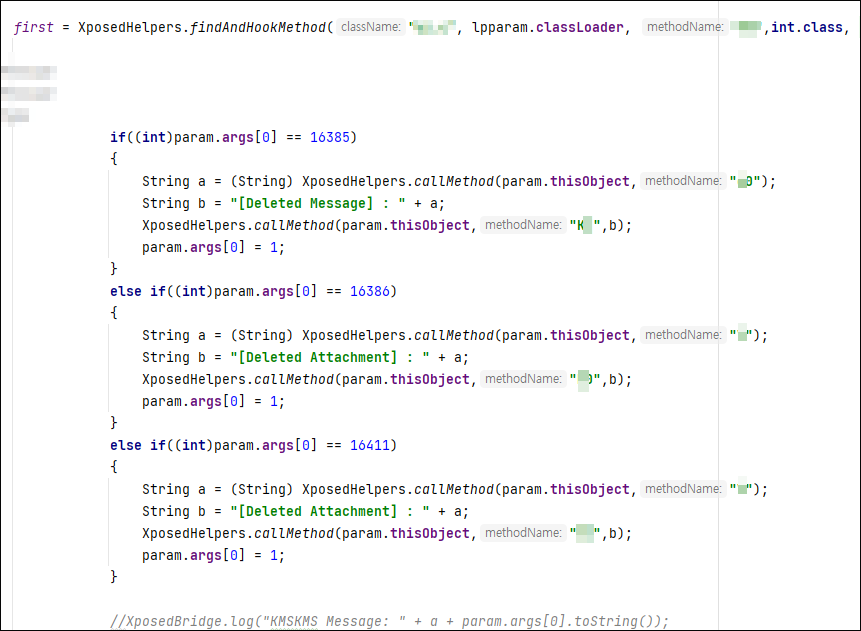Click the number 16386 in the else-if
The height and width of the screenshot is (631, 861).
370,291
